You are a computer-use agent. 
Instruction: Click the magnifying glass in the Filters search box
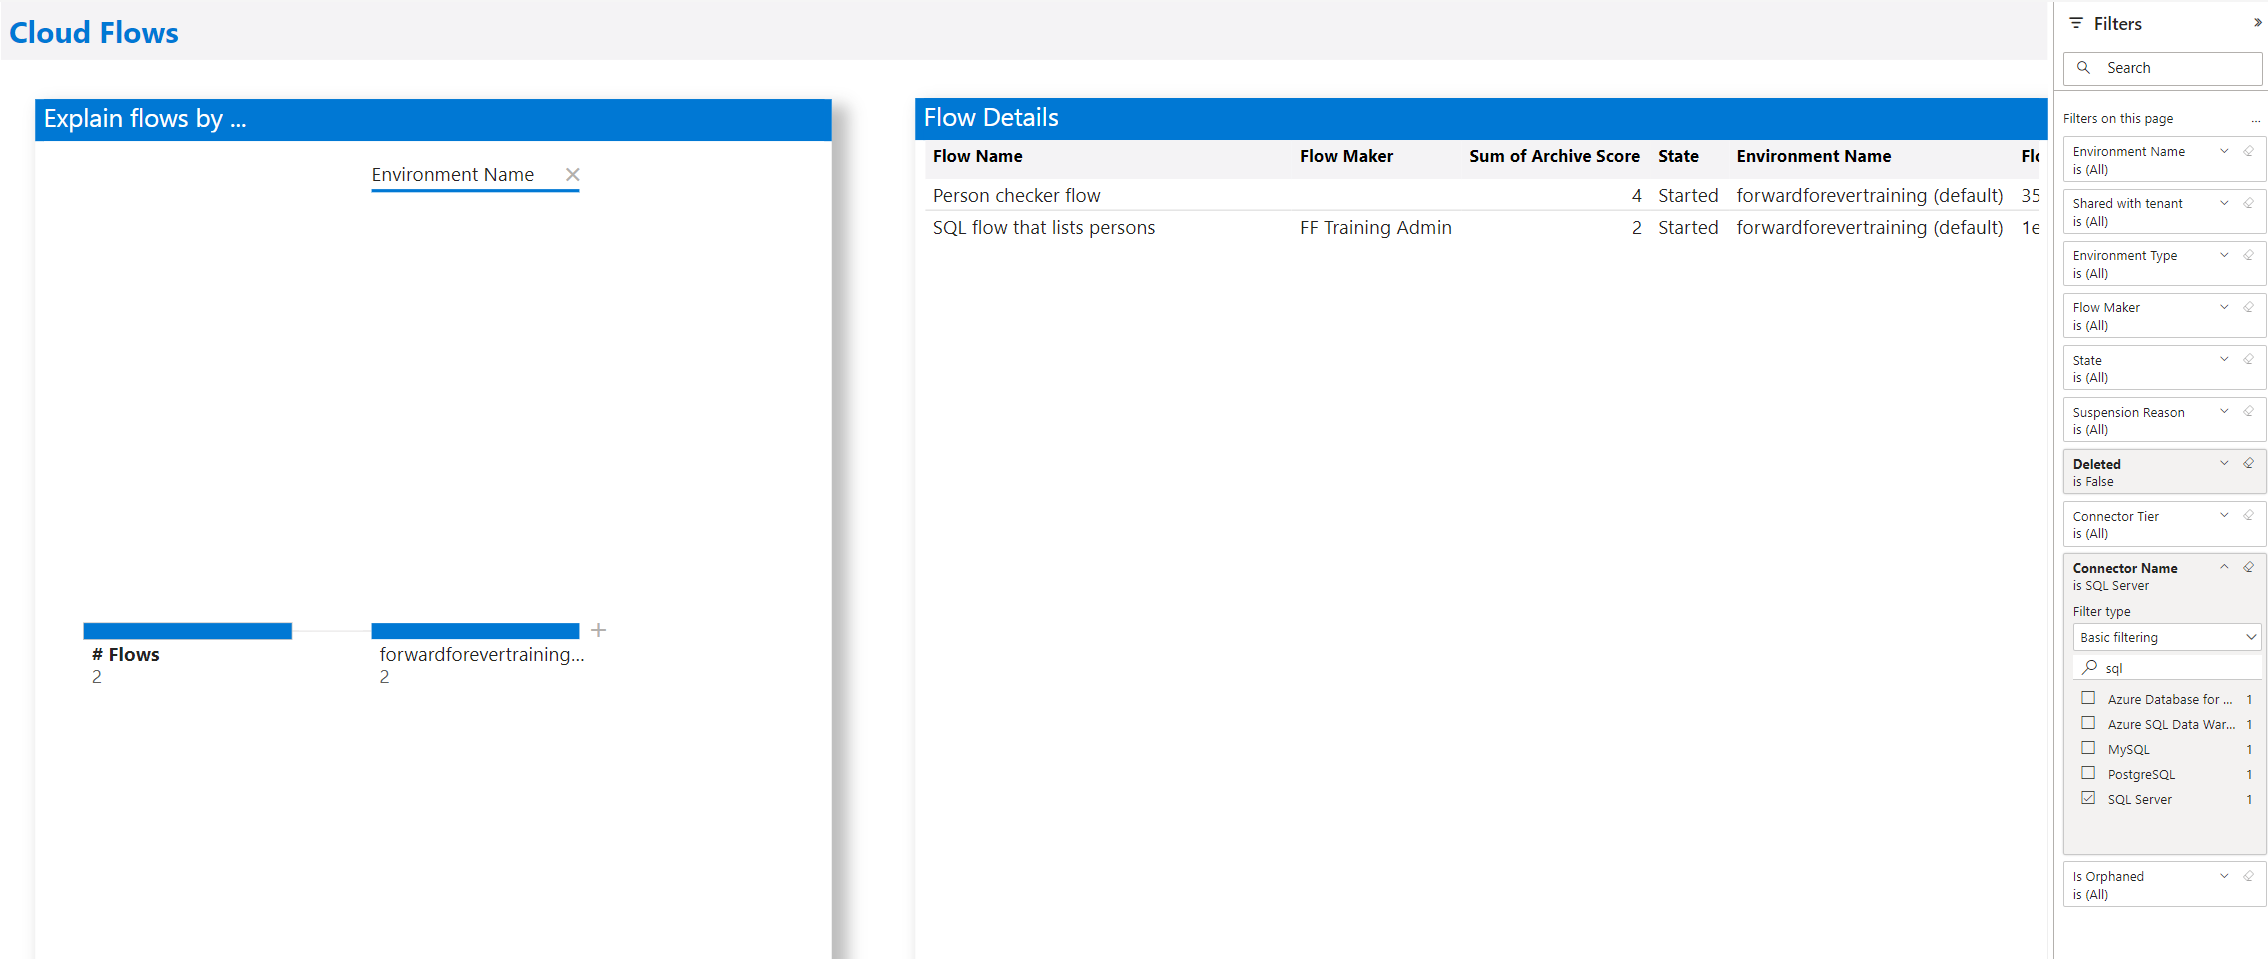coord(2085,67)
